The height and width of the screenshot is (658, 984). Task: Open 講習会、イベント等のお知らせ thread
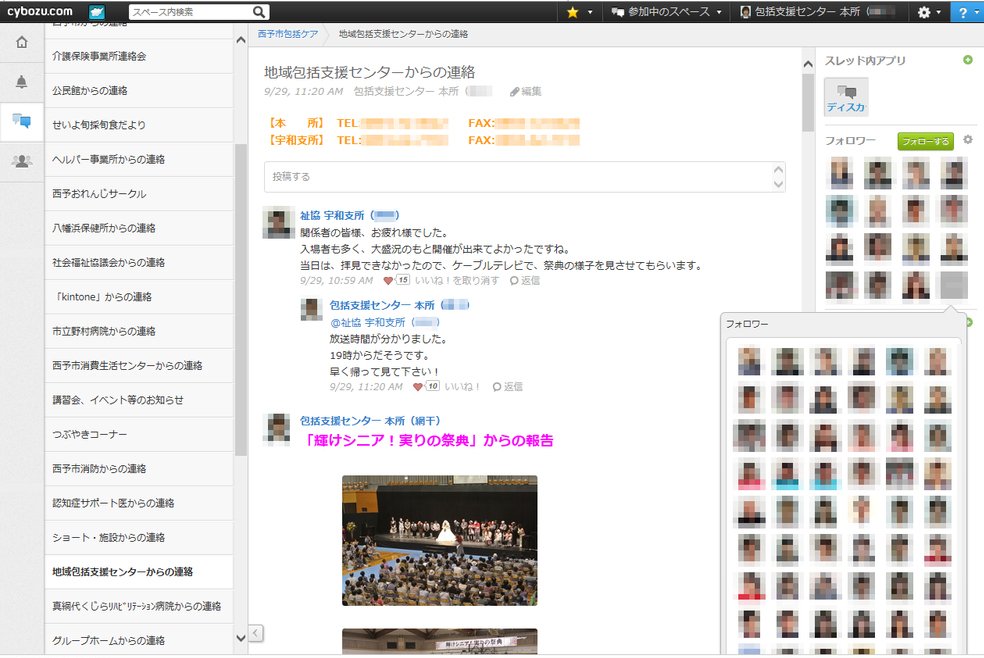(x=139, y=400)
